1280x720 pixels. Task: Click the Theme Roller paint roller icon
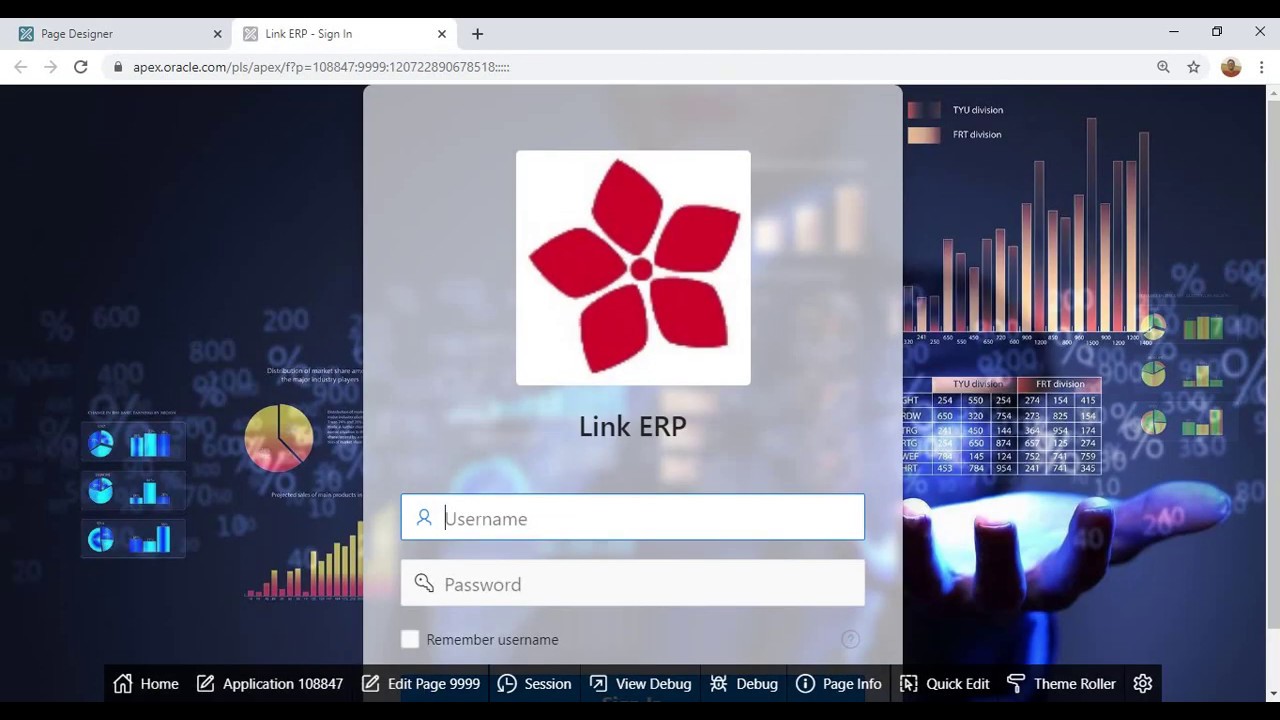(1016, 684)
